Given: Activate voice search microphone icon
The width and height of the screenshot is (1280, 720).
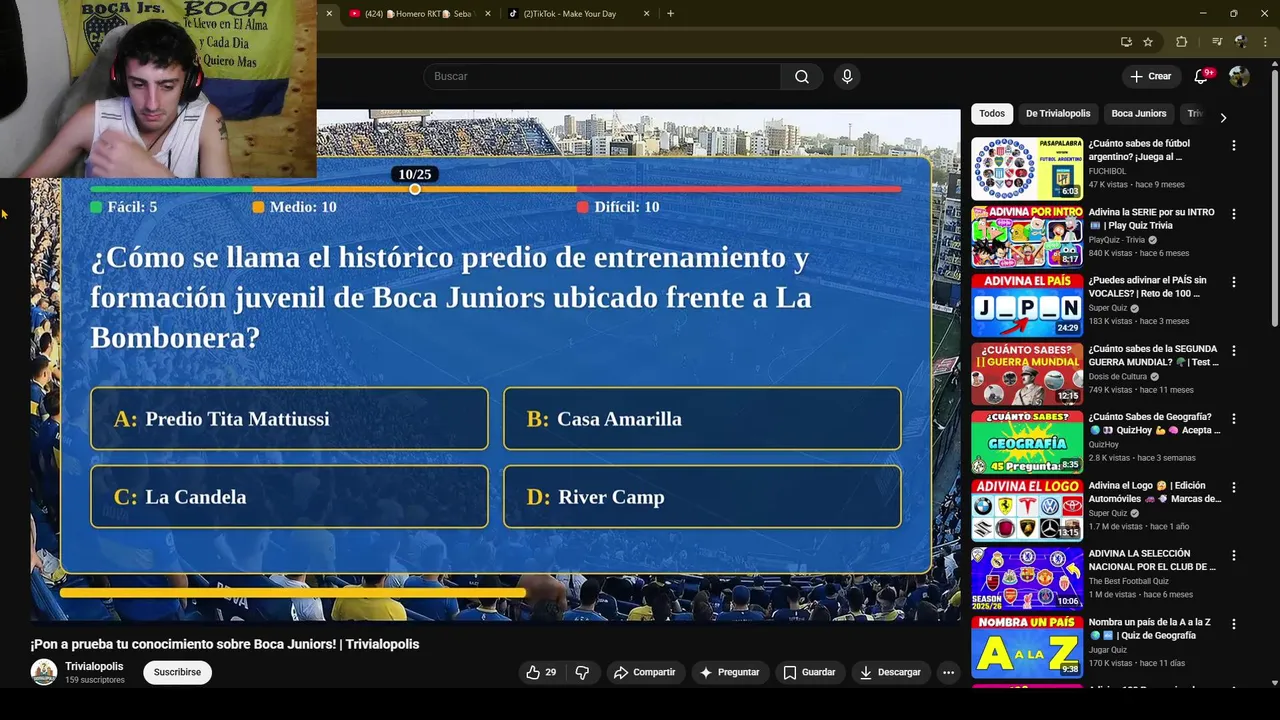Looking at the screenshot, I should coord(847,76).
